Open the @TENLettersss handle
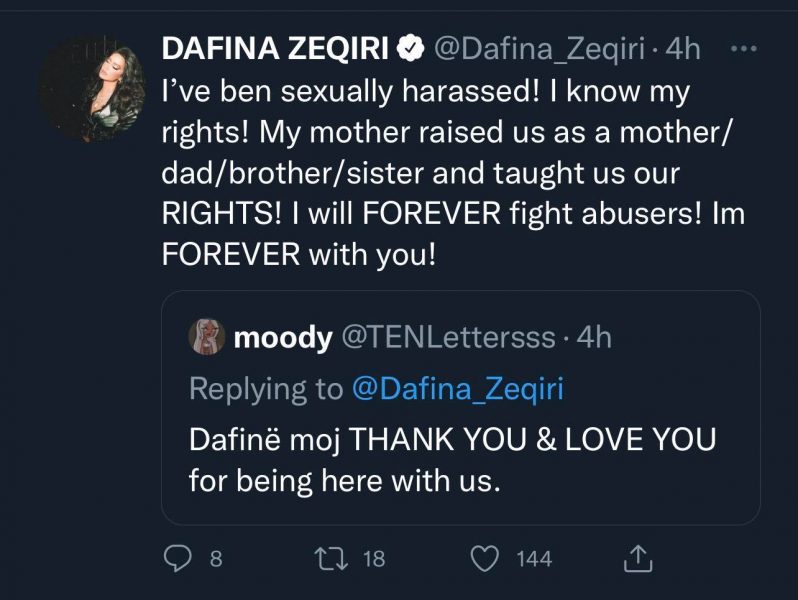This screenshot has height=600, width=798. click(x=448, y=338)
